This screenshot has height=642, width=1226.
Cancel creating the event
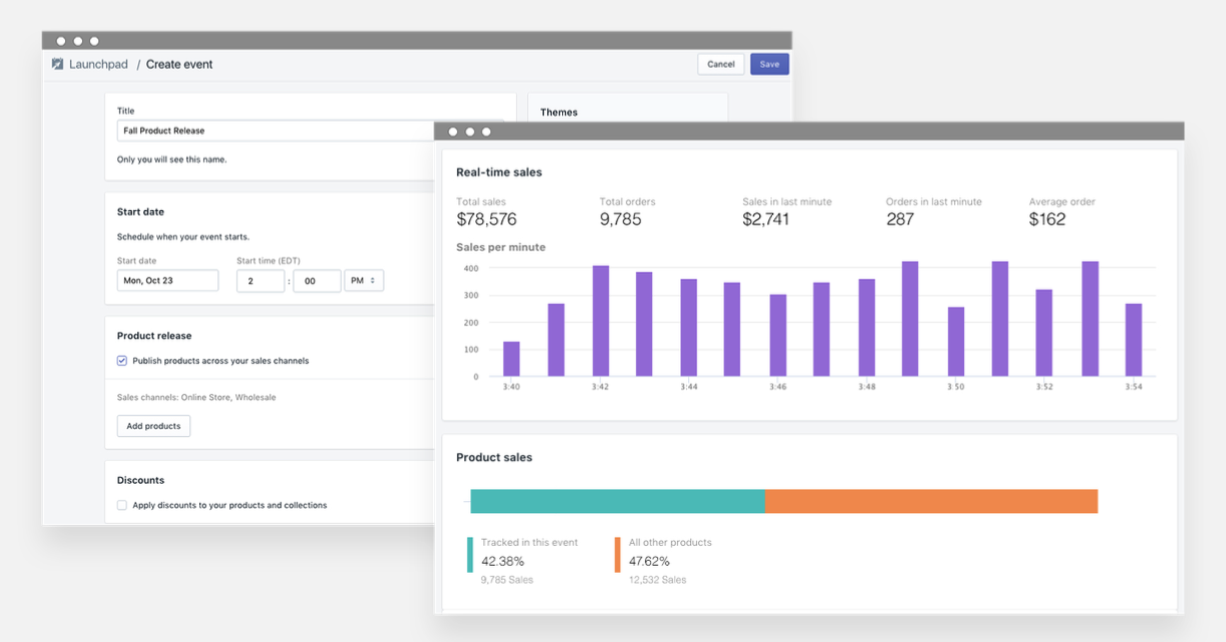(721, 63)
